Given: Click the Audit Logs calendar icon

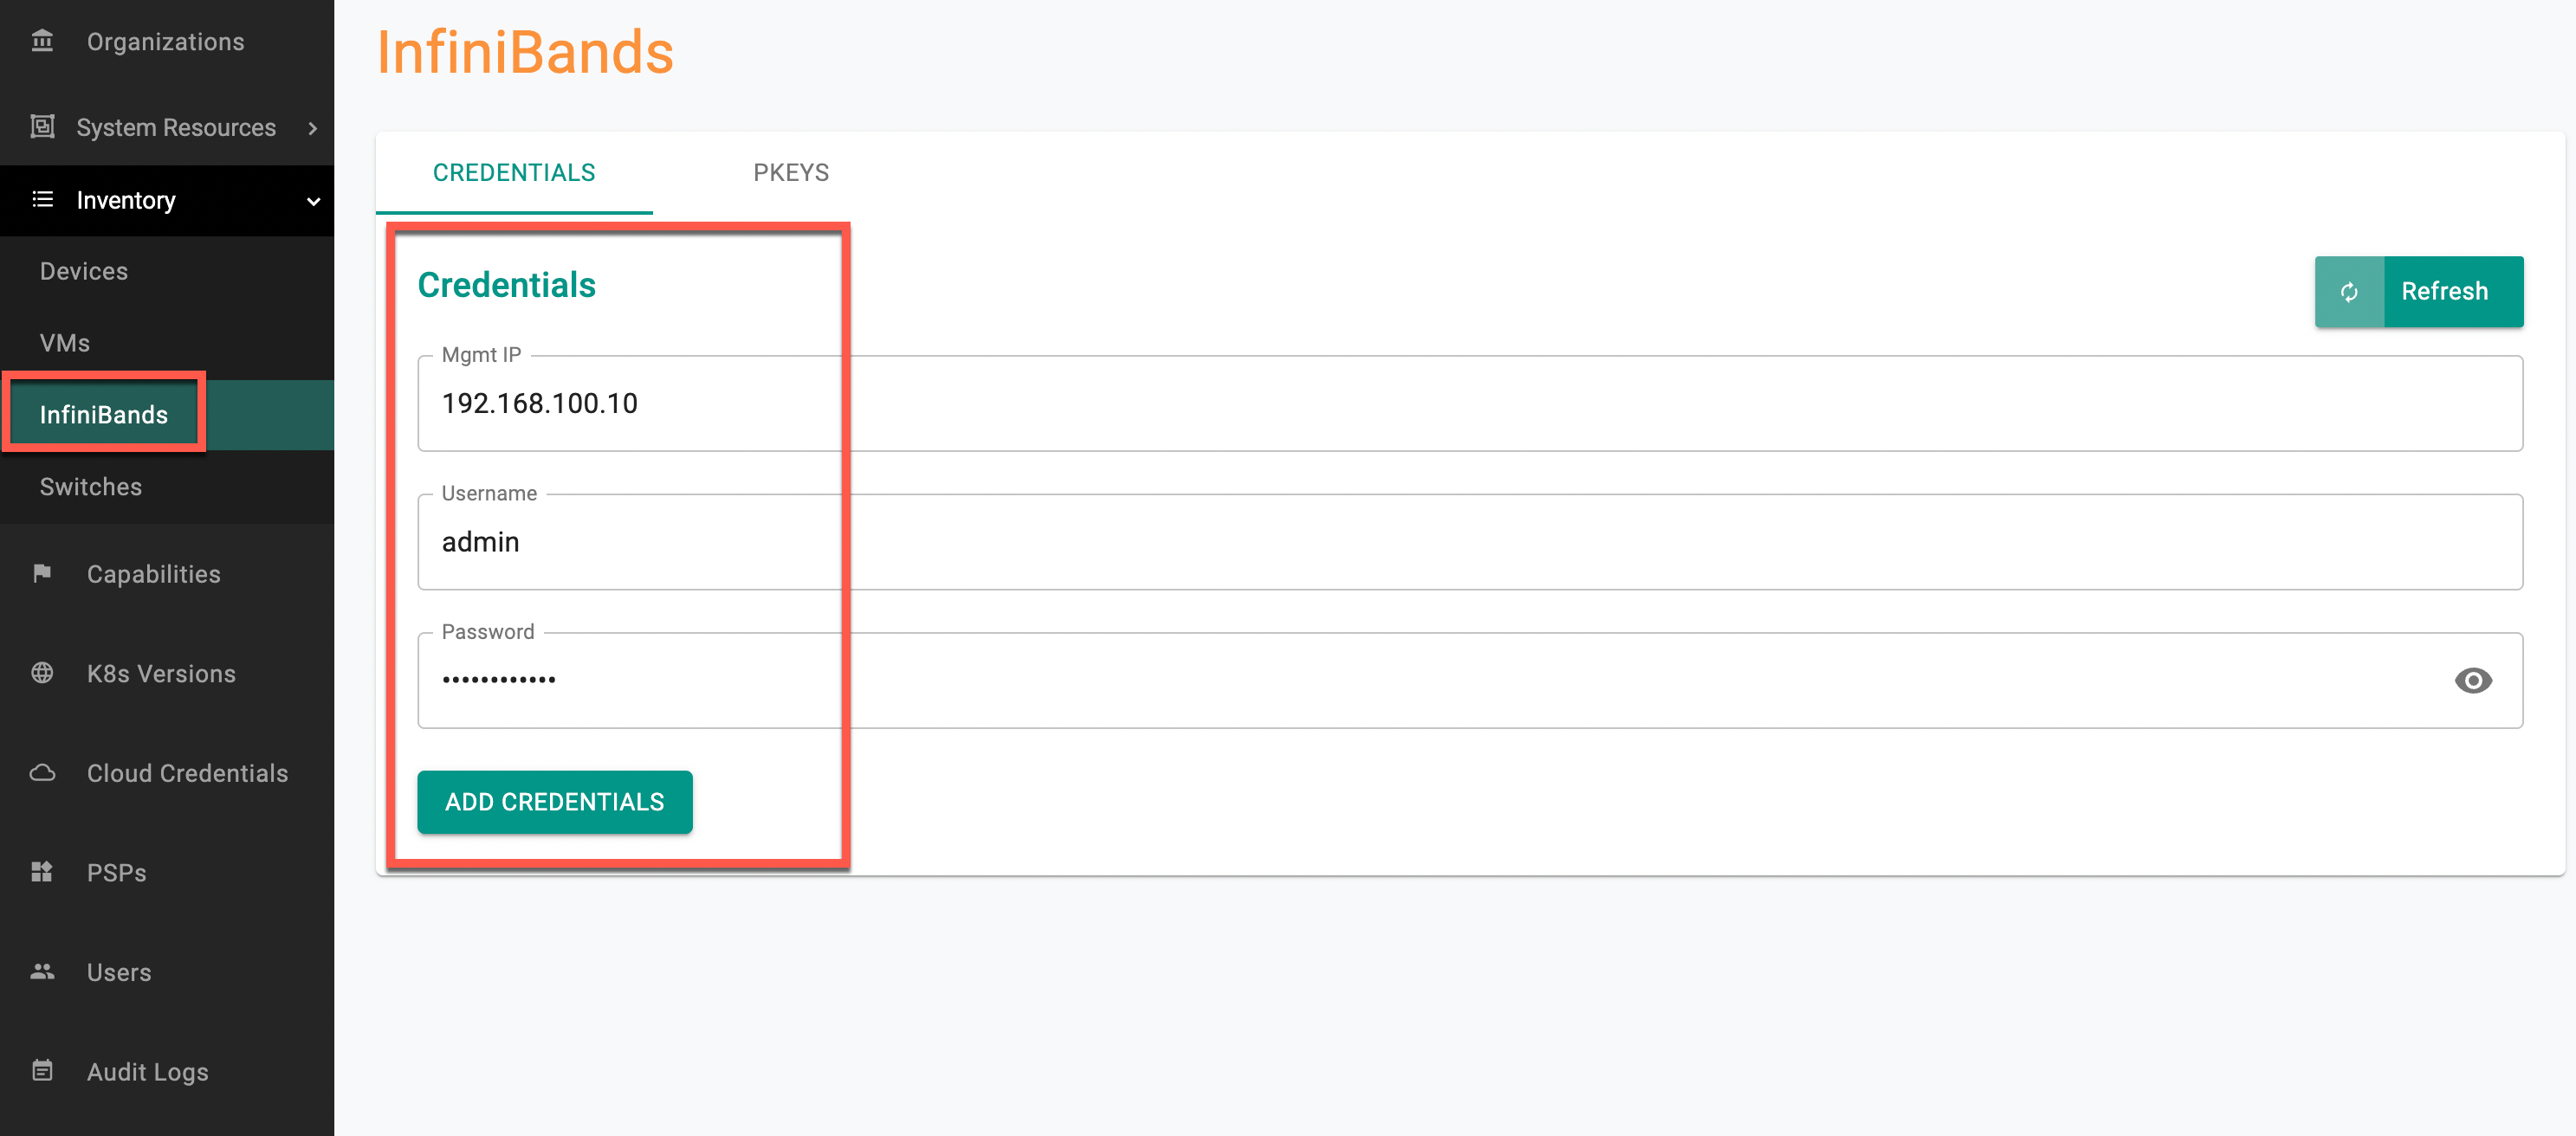Looking at the screenshot, I should coord(42,1070).
